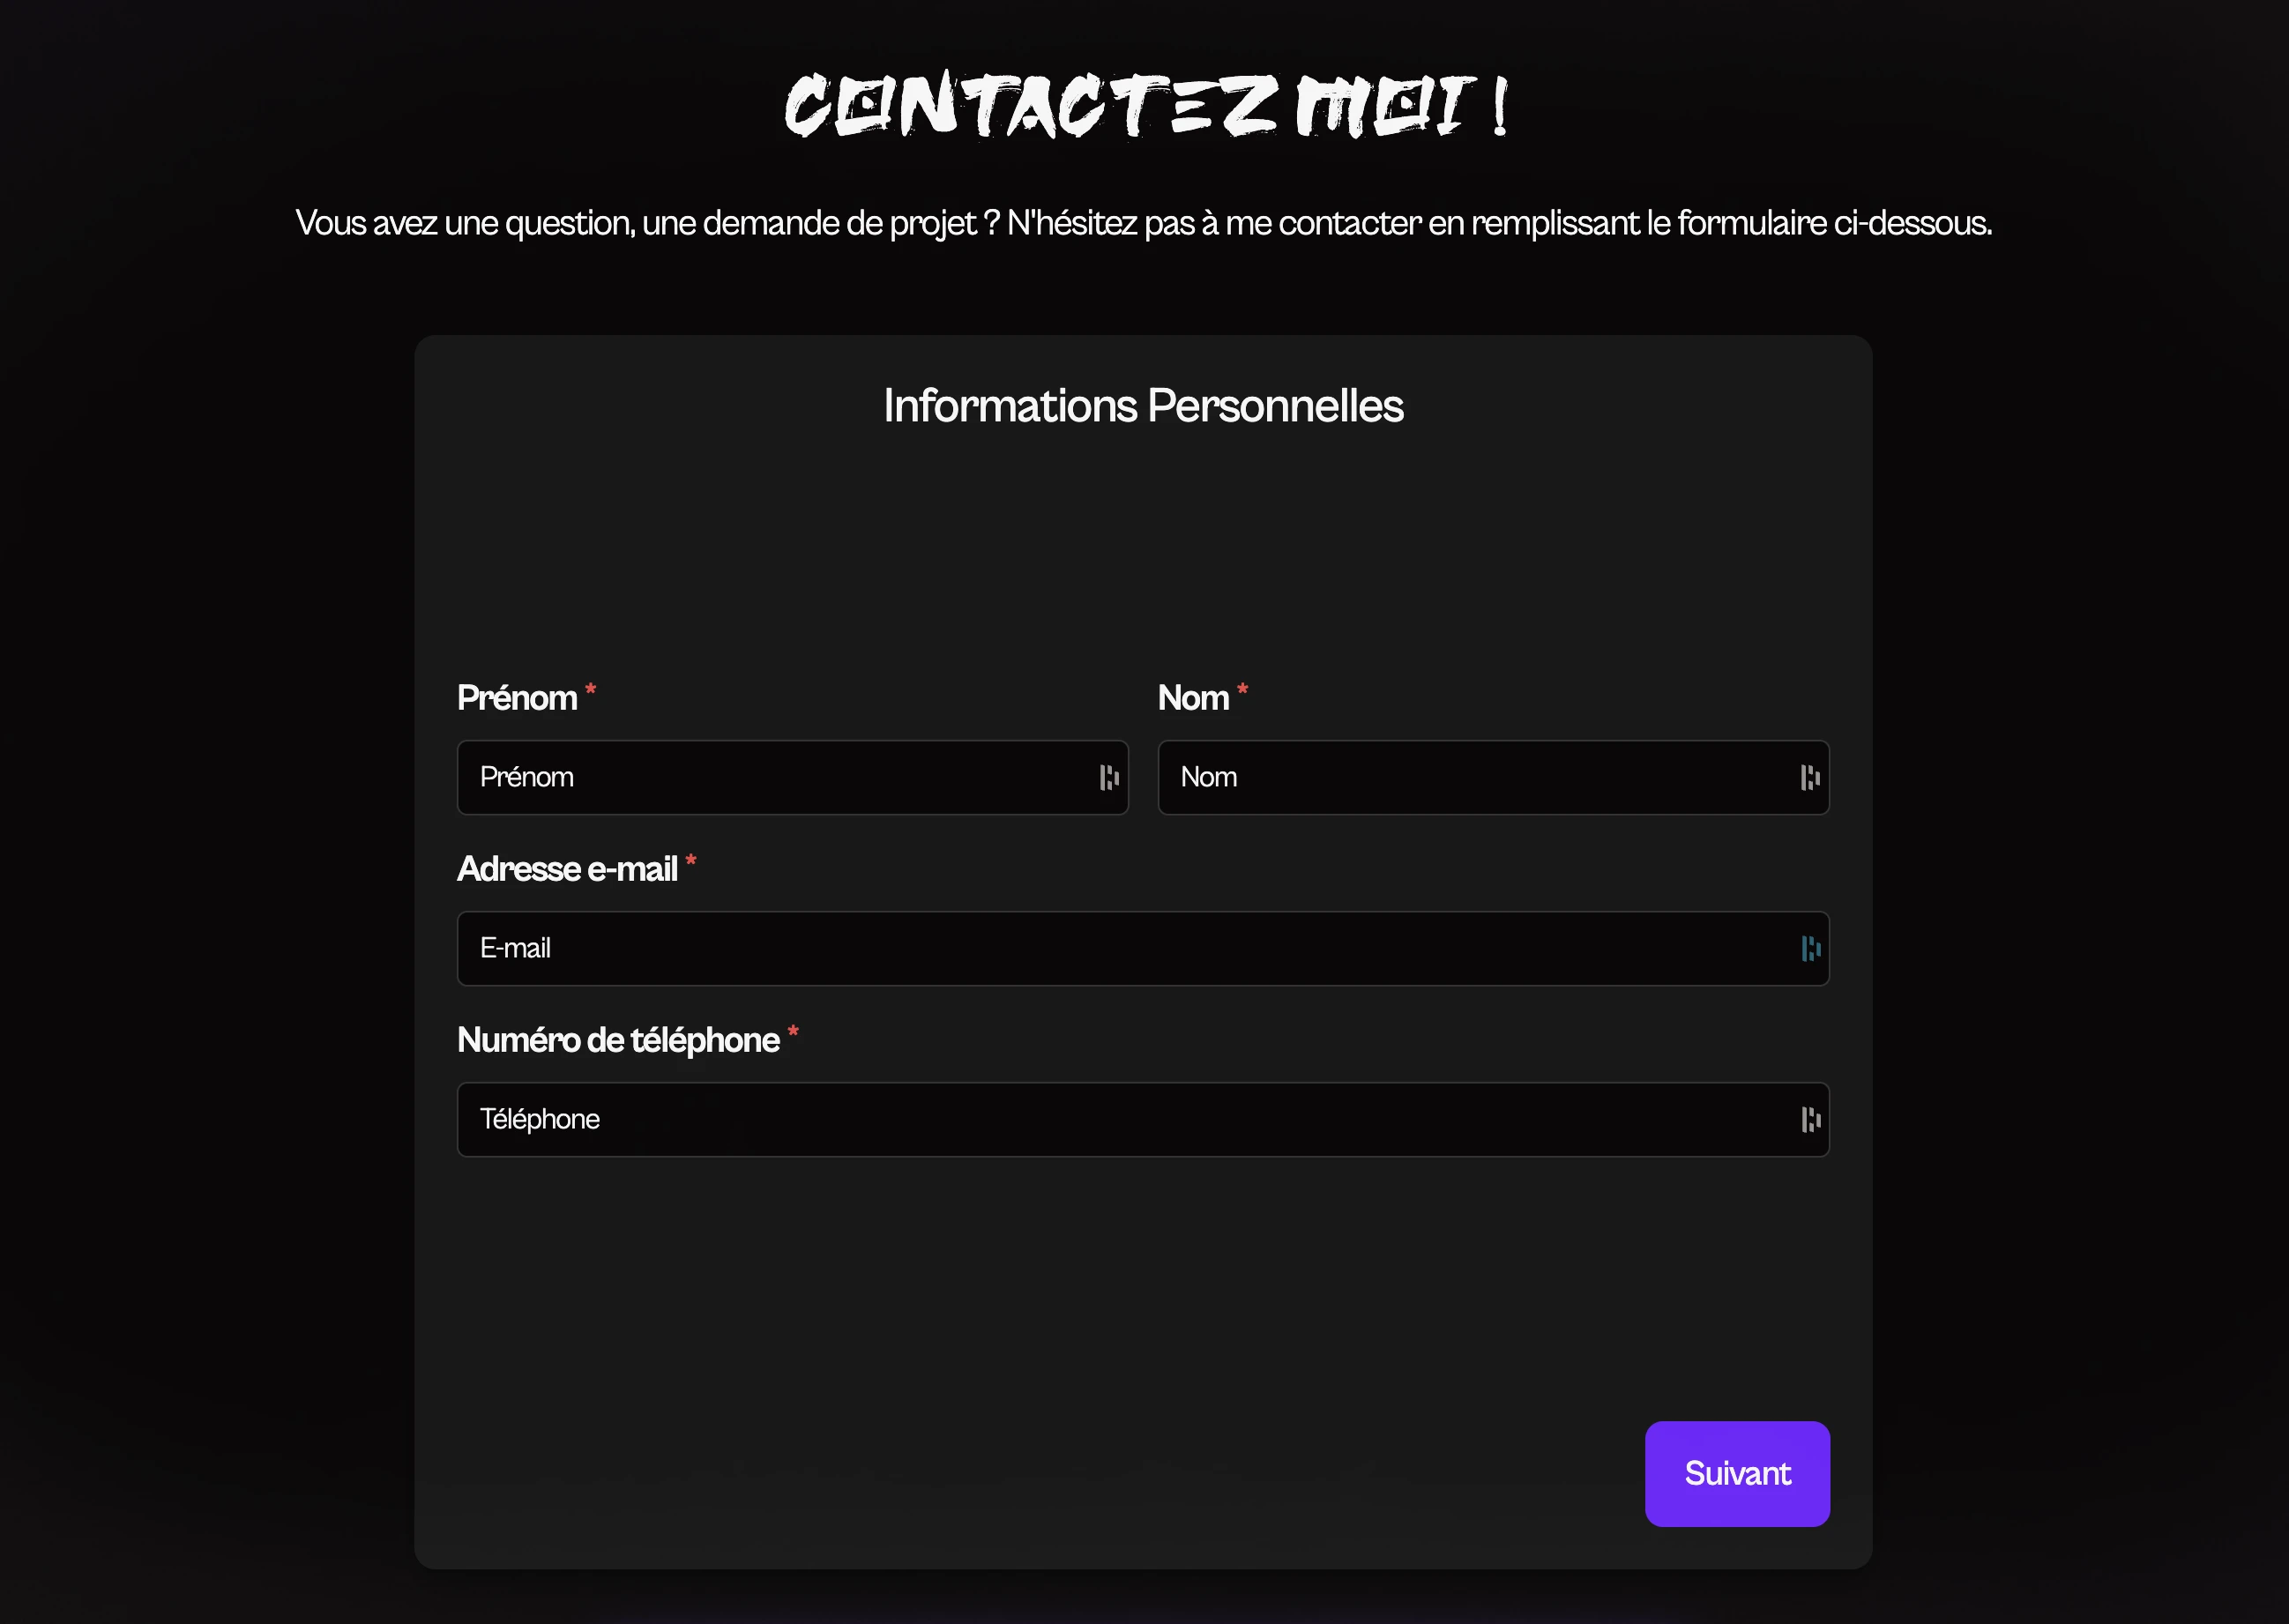Click the Numéro de téléphone label
The width and height of the screenshot is (2289, 1624).
point(616,1040)
